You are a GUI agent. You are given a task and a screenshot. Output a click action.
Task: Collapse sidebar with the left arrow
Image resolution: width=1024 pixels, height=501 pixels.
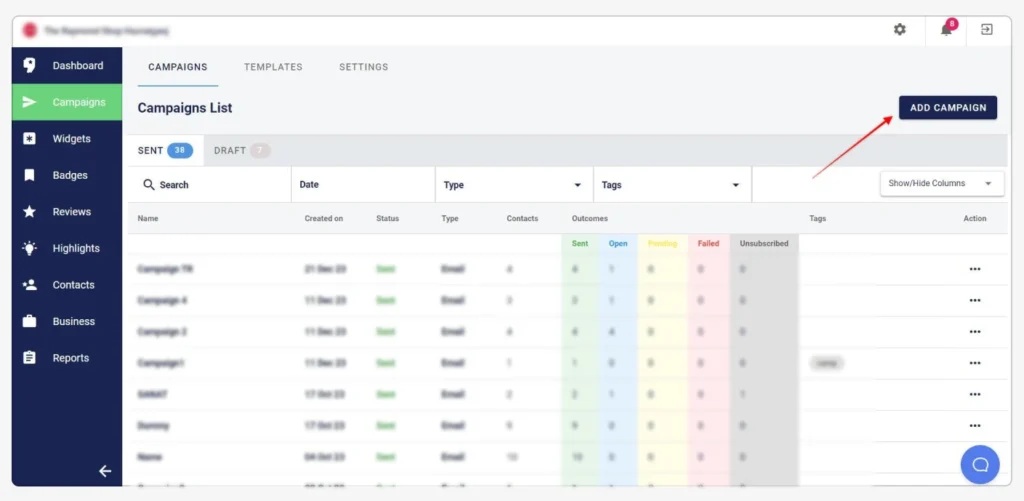[x=105, y=471]
